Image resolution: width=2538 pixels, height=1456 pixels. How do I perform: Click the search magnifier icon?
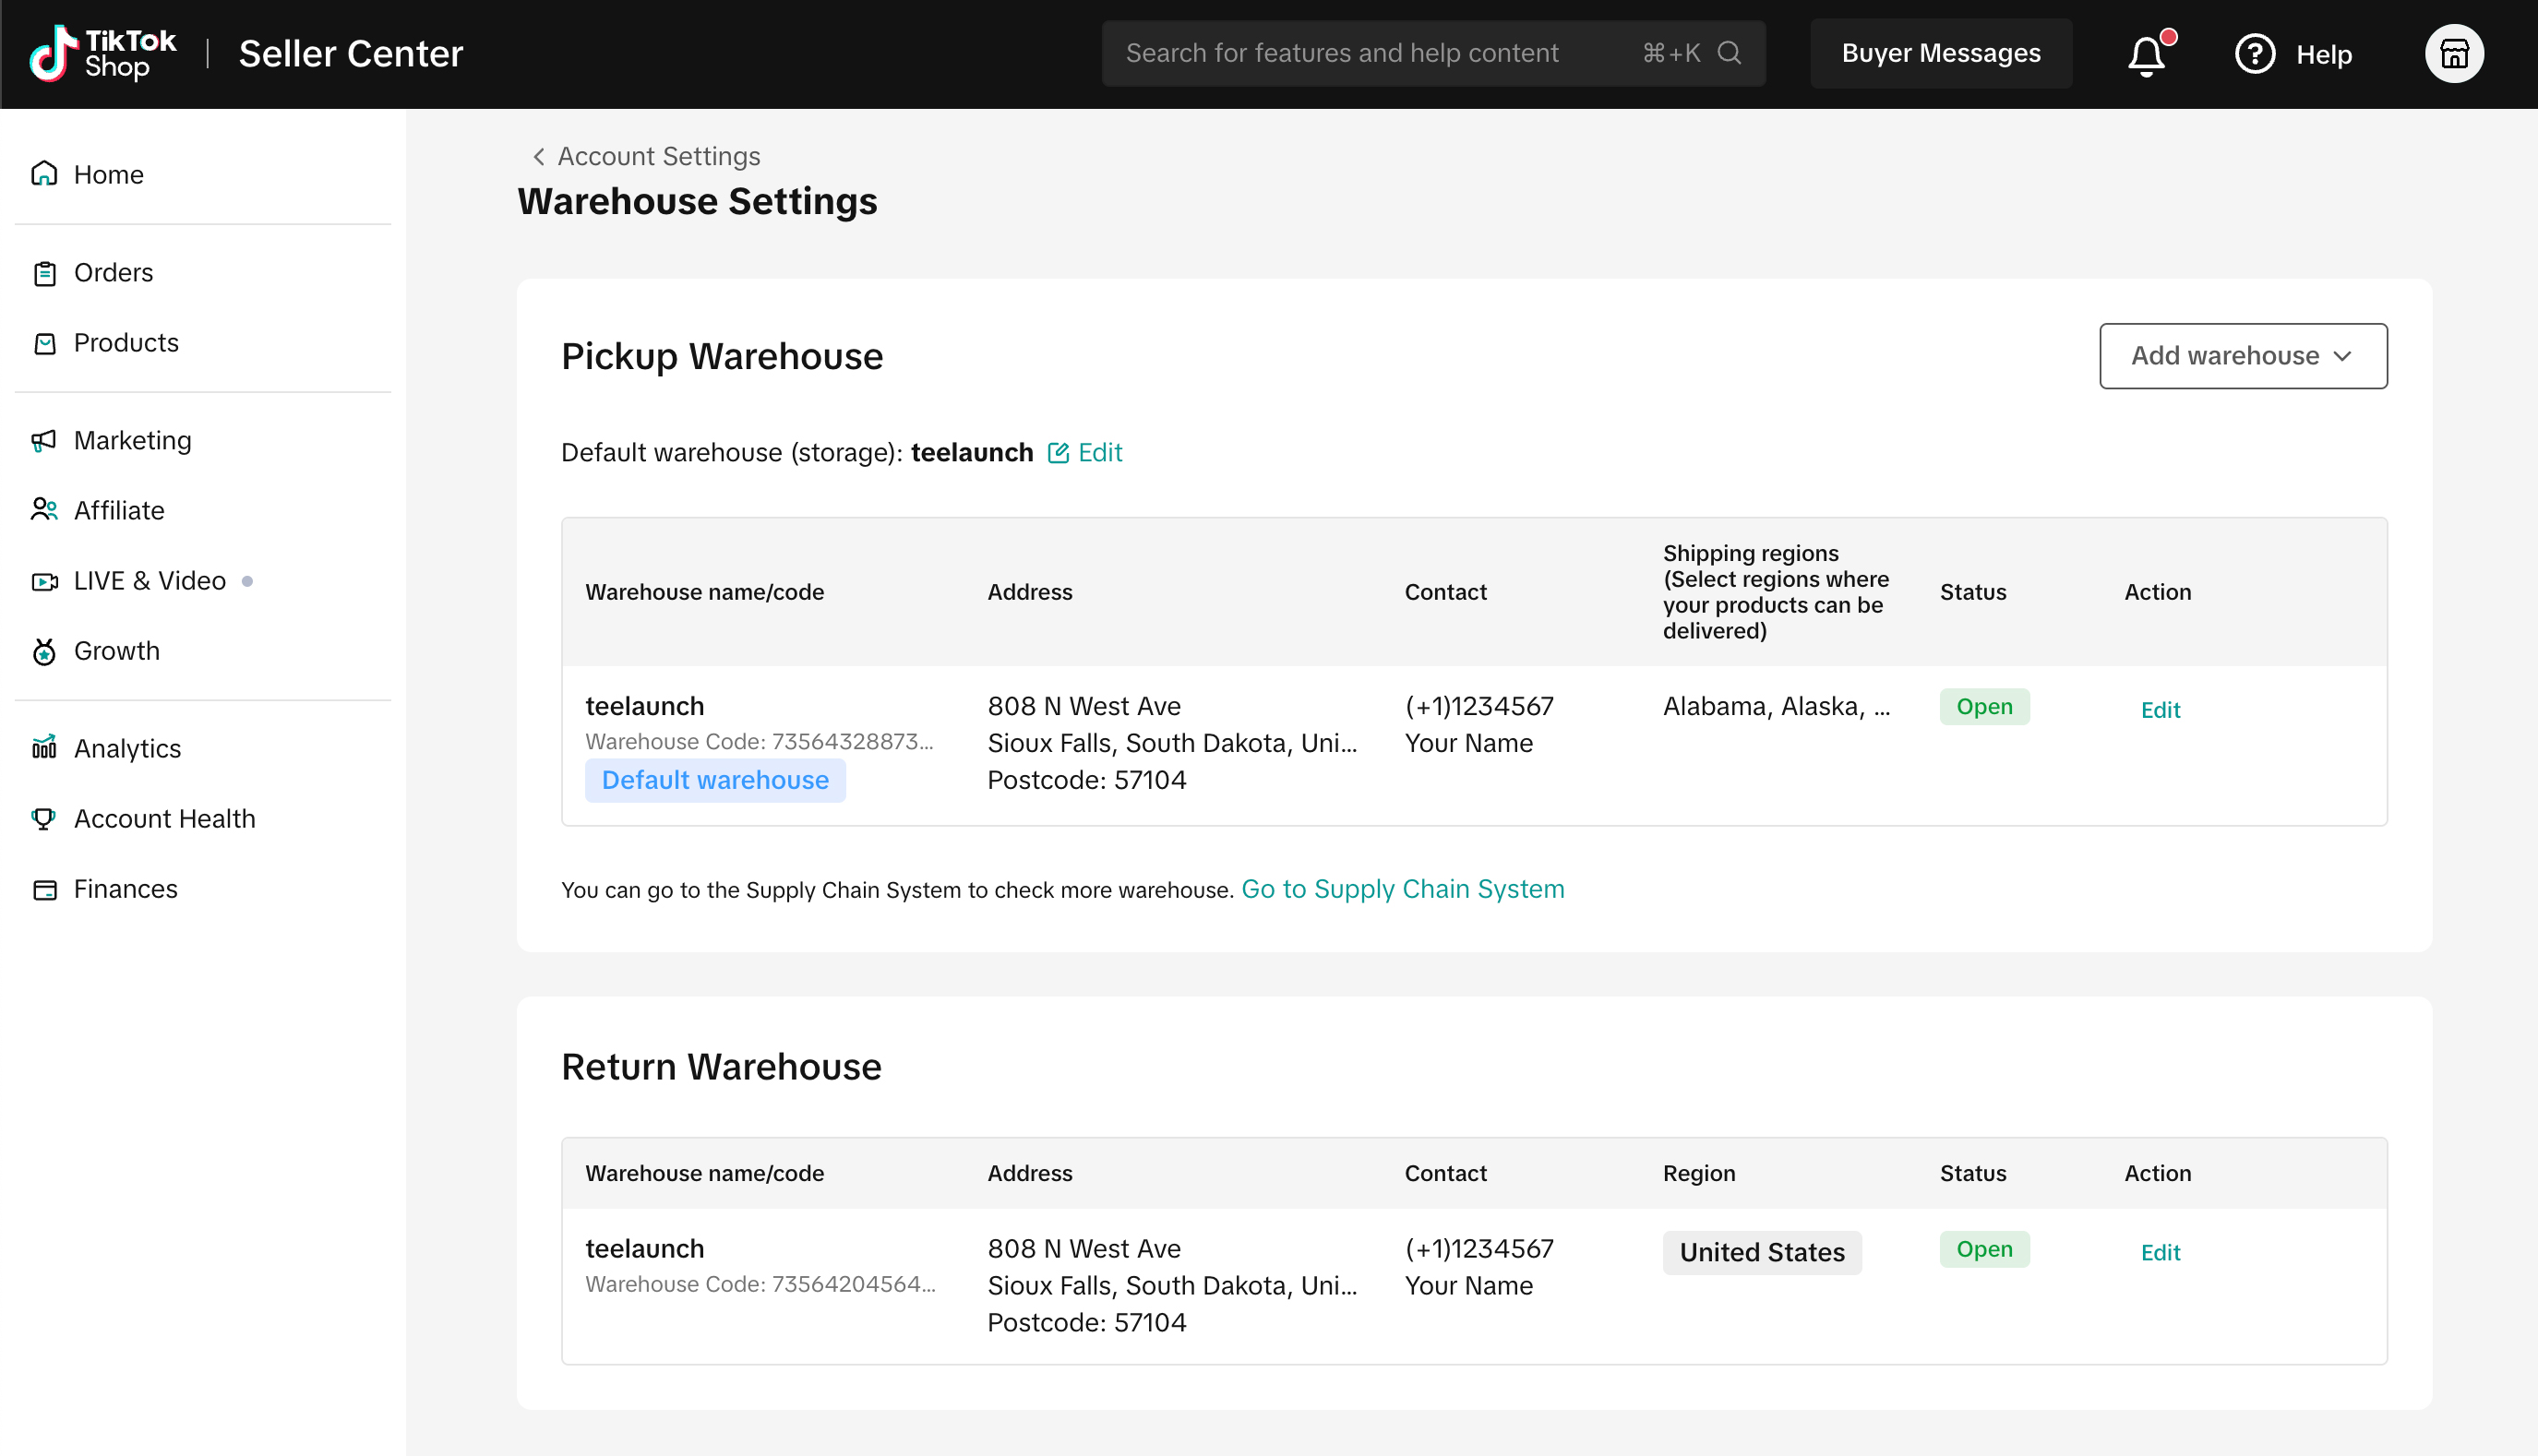tap(1729, 53)
